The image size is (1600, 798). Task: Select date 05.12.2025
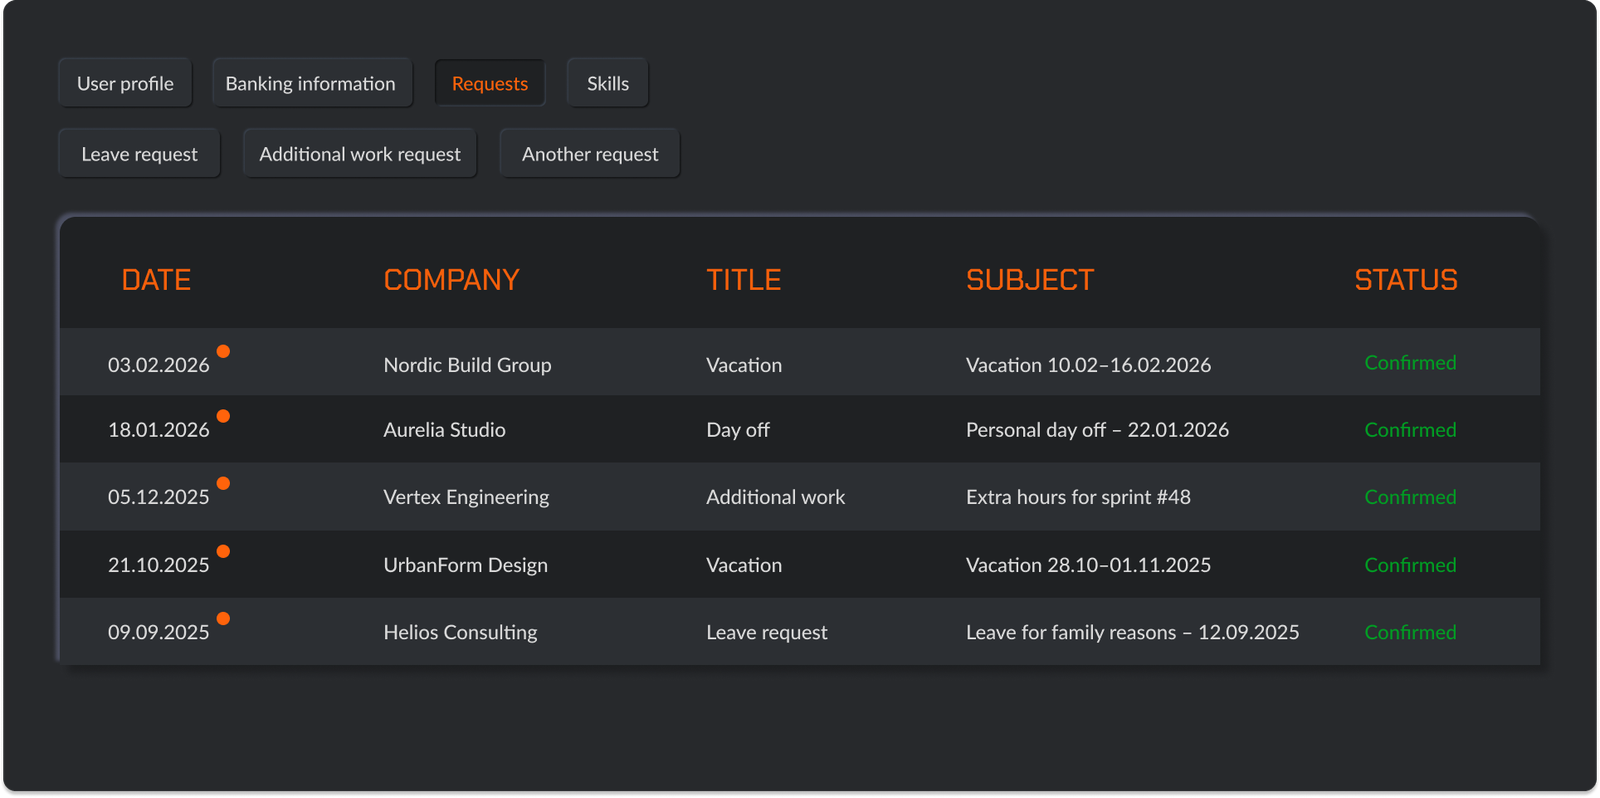tap(159, 497)
